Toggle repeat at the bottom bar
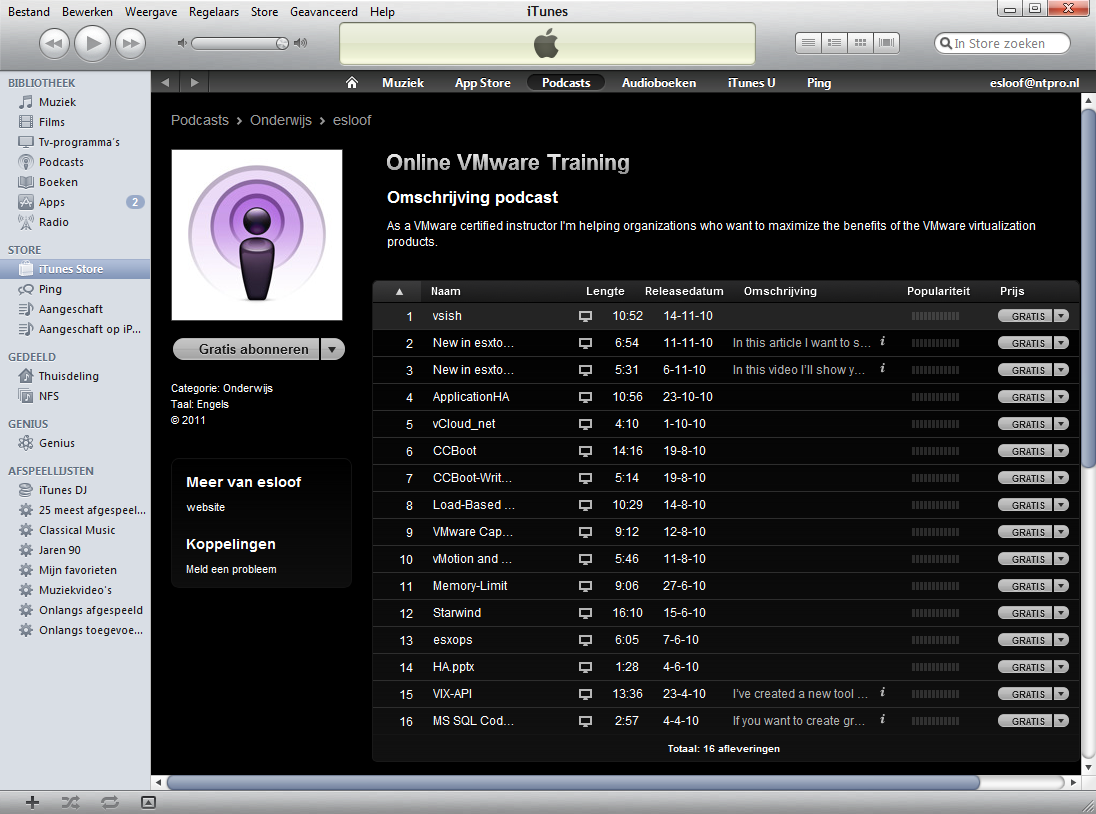The image size is (1096, 814). click(x=110, y=803)
